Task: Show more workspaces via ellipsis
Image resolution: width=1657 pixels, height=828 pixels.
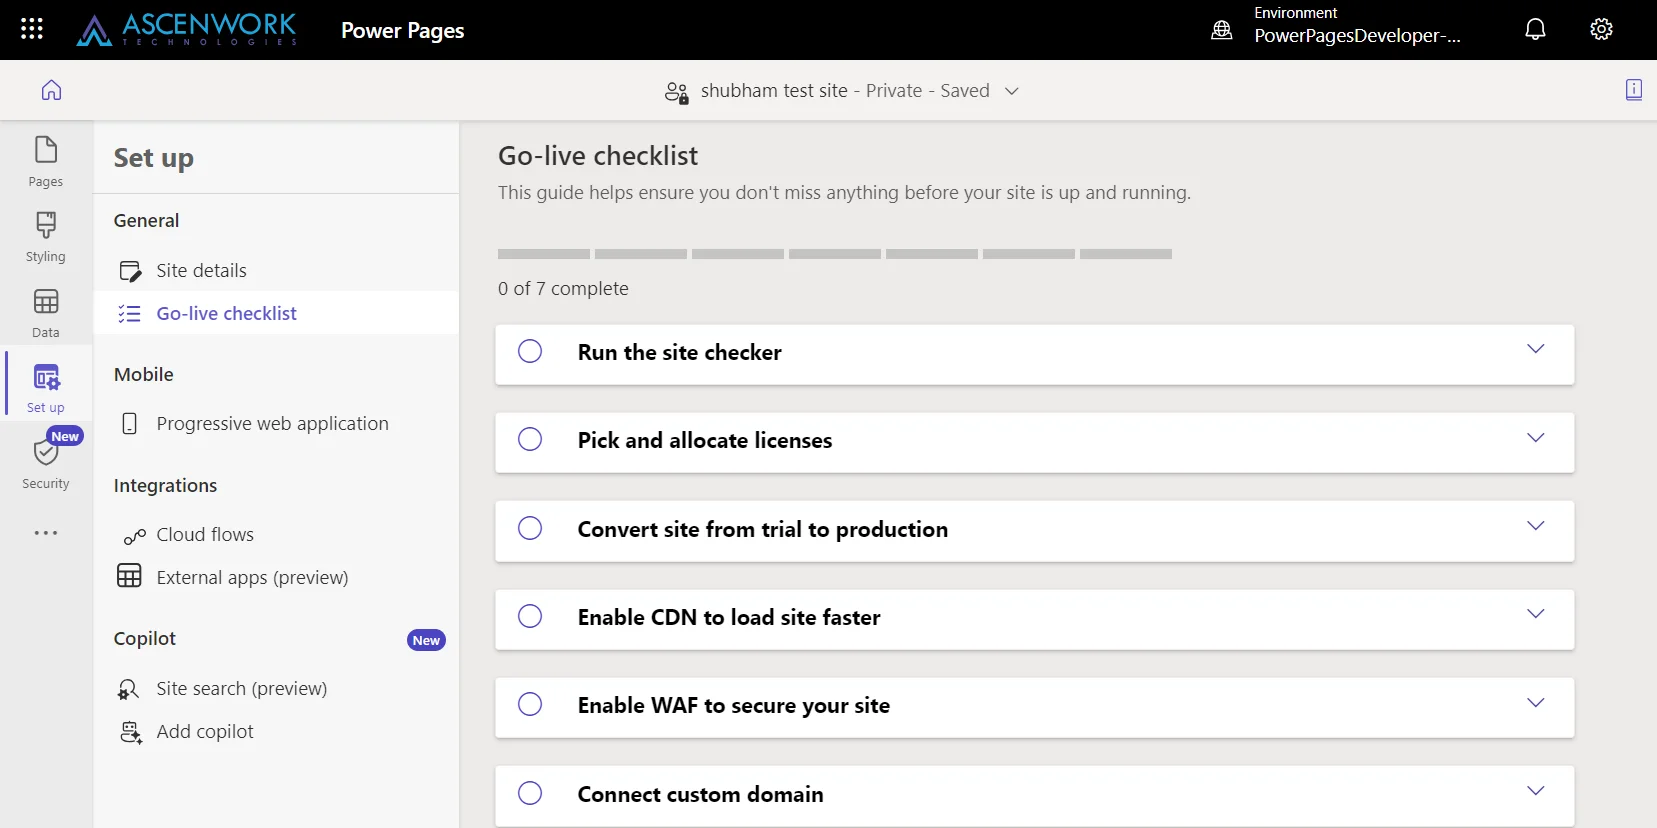Action: pos(46,533)
